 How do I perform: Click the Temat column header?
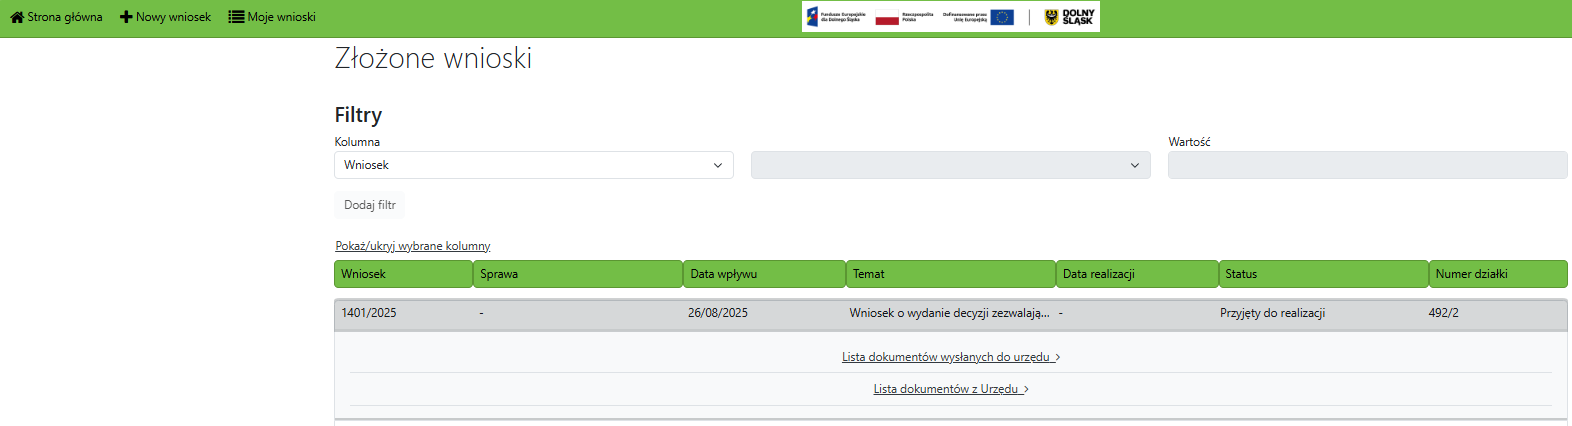[x=950, y=274]
